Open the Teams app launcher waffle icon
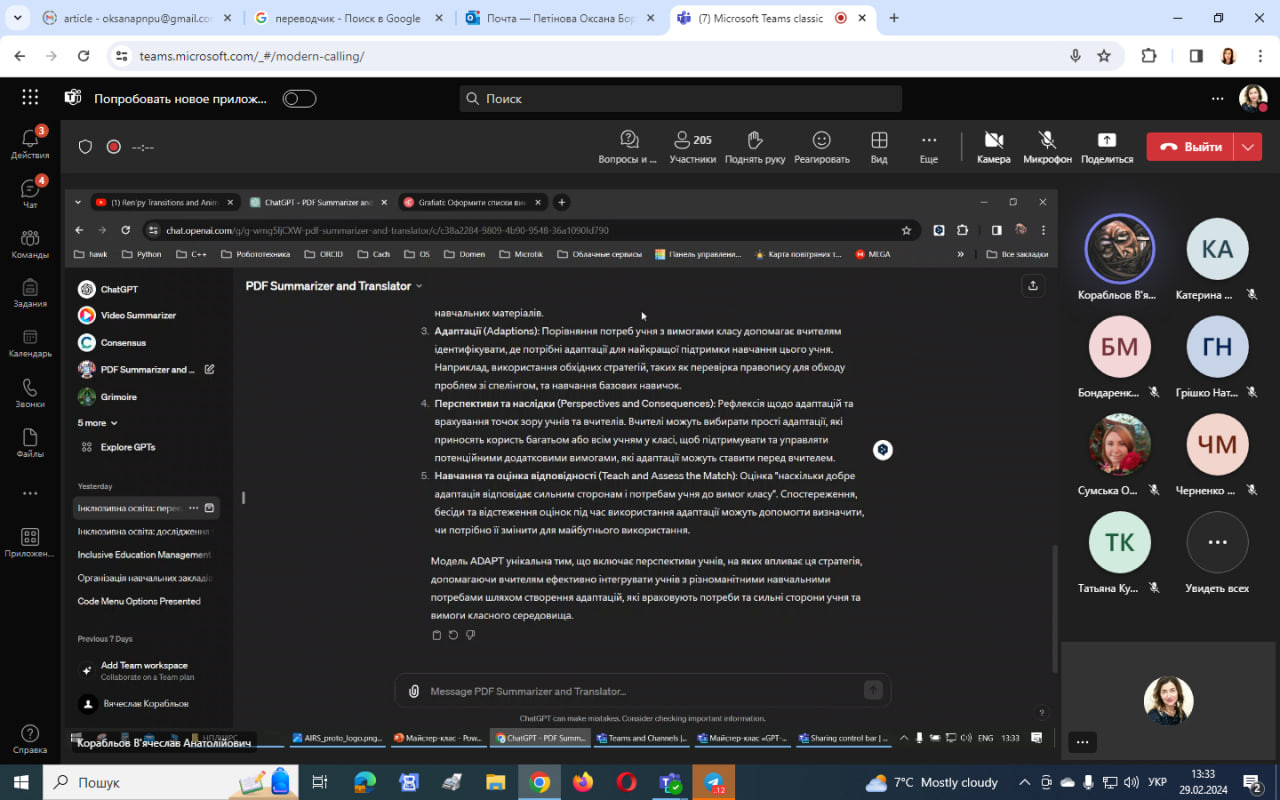This screenshot has width=1280, height=800. 30,98
